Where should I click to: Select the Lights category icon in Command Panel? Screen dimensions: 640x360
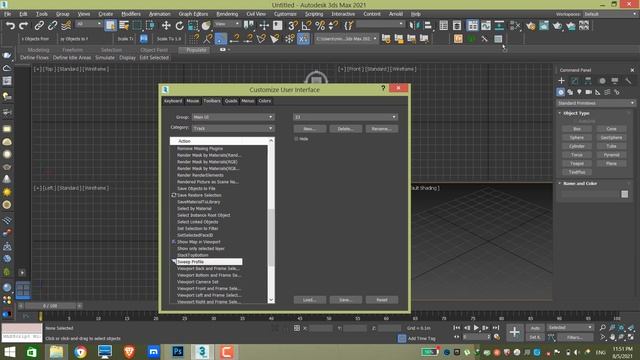tap(579, 92)
